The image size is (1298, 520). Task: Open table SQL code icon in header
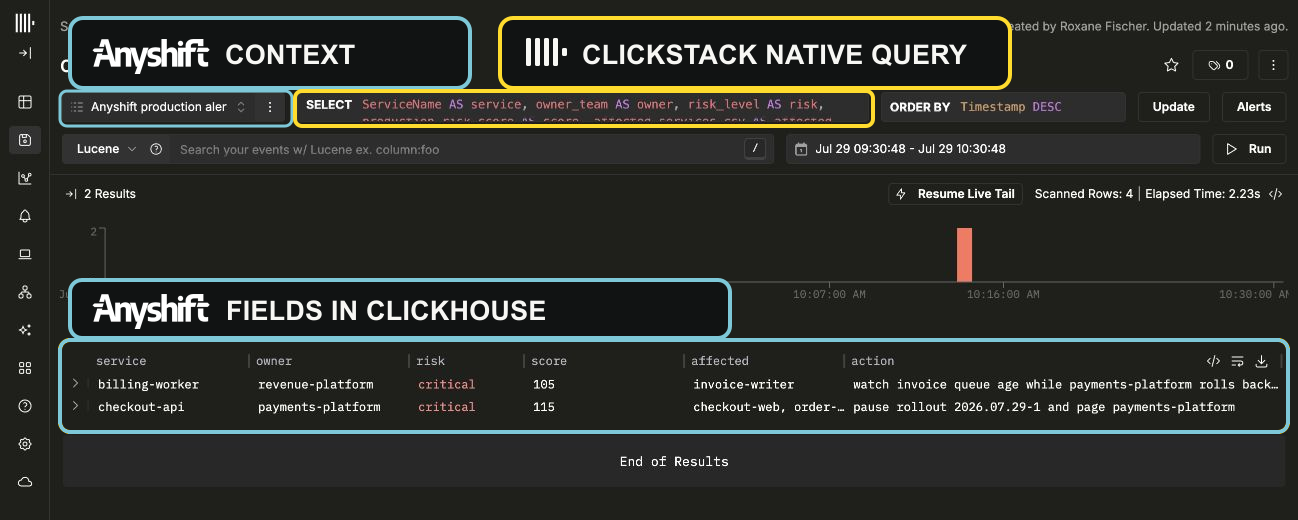click(1213, 361)
